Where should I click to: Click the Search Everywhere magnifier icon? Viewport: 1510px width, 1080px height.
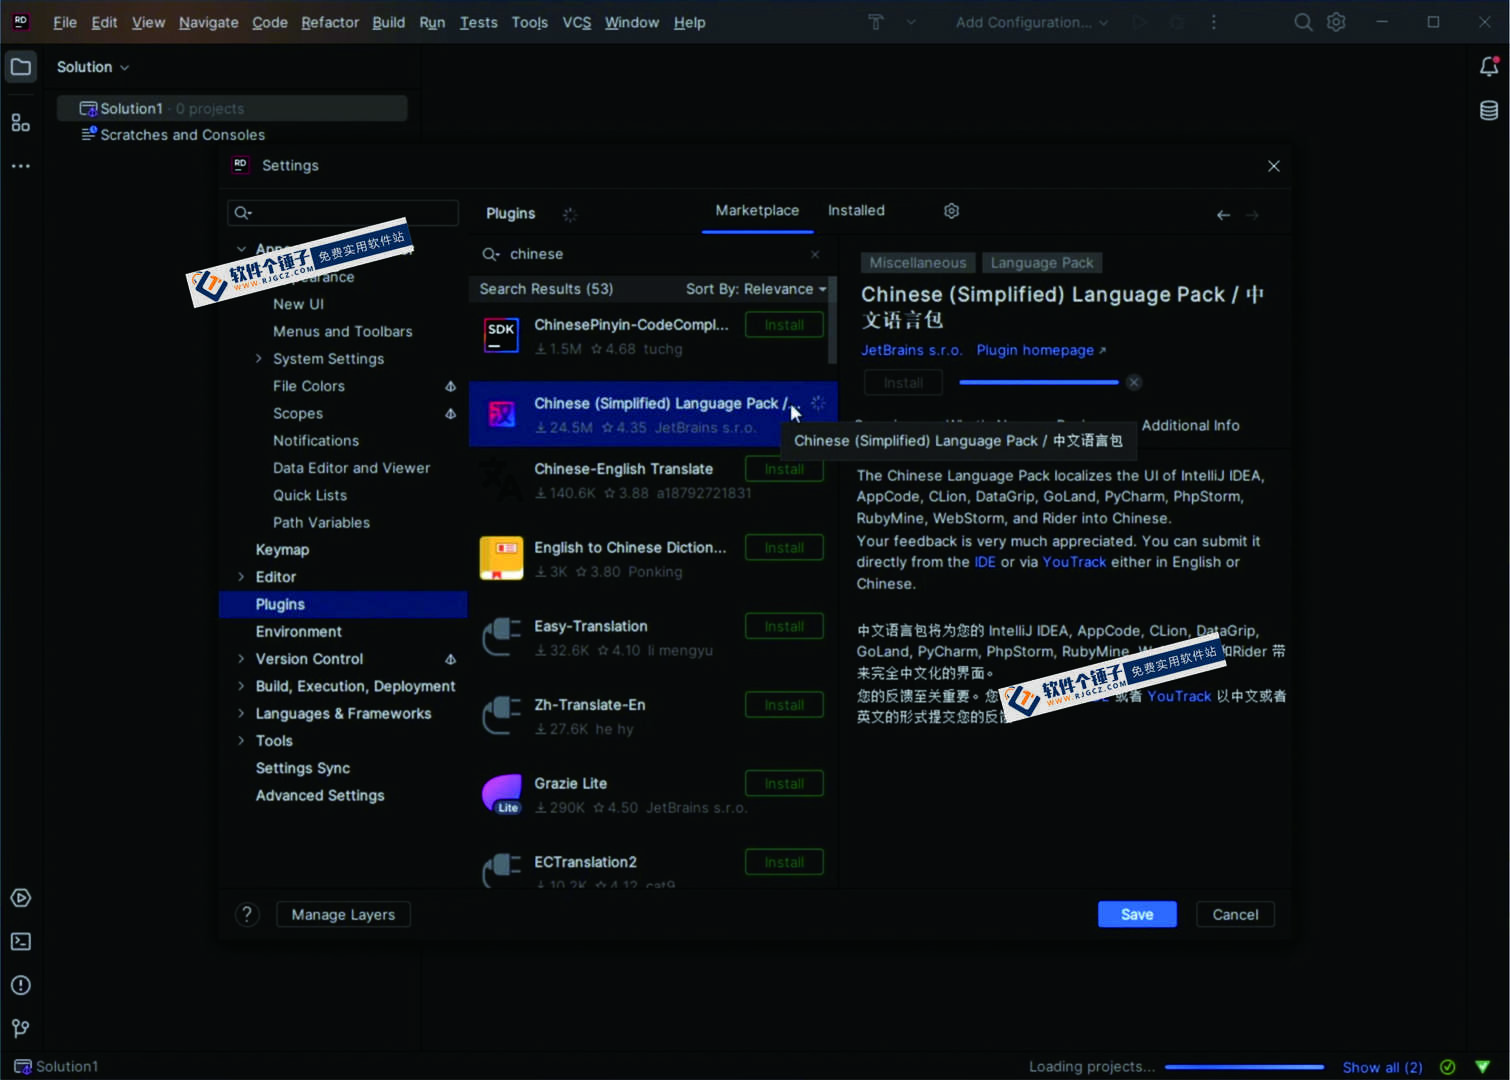[x=1303, y=22]
